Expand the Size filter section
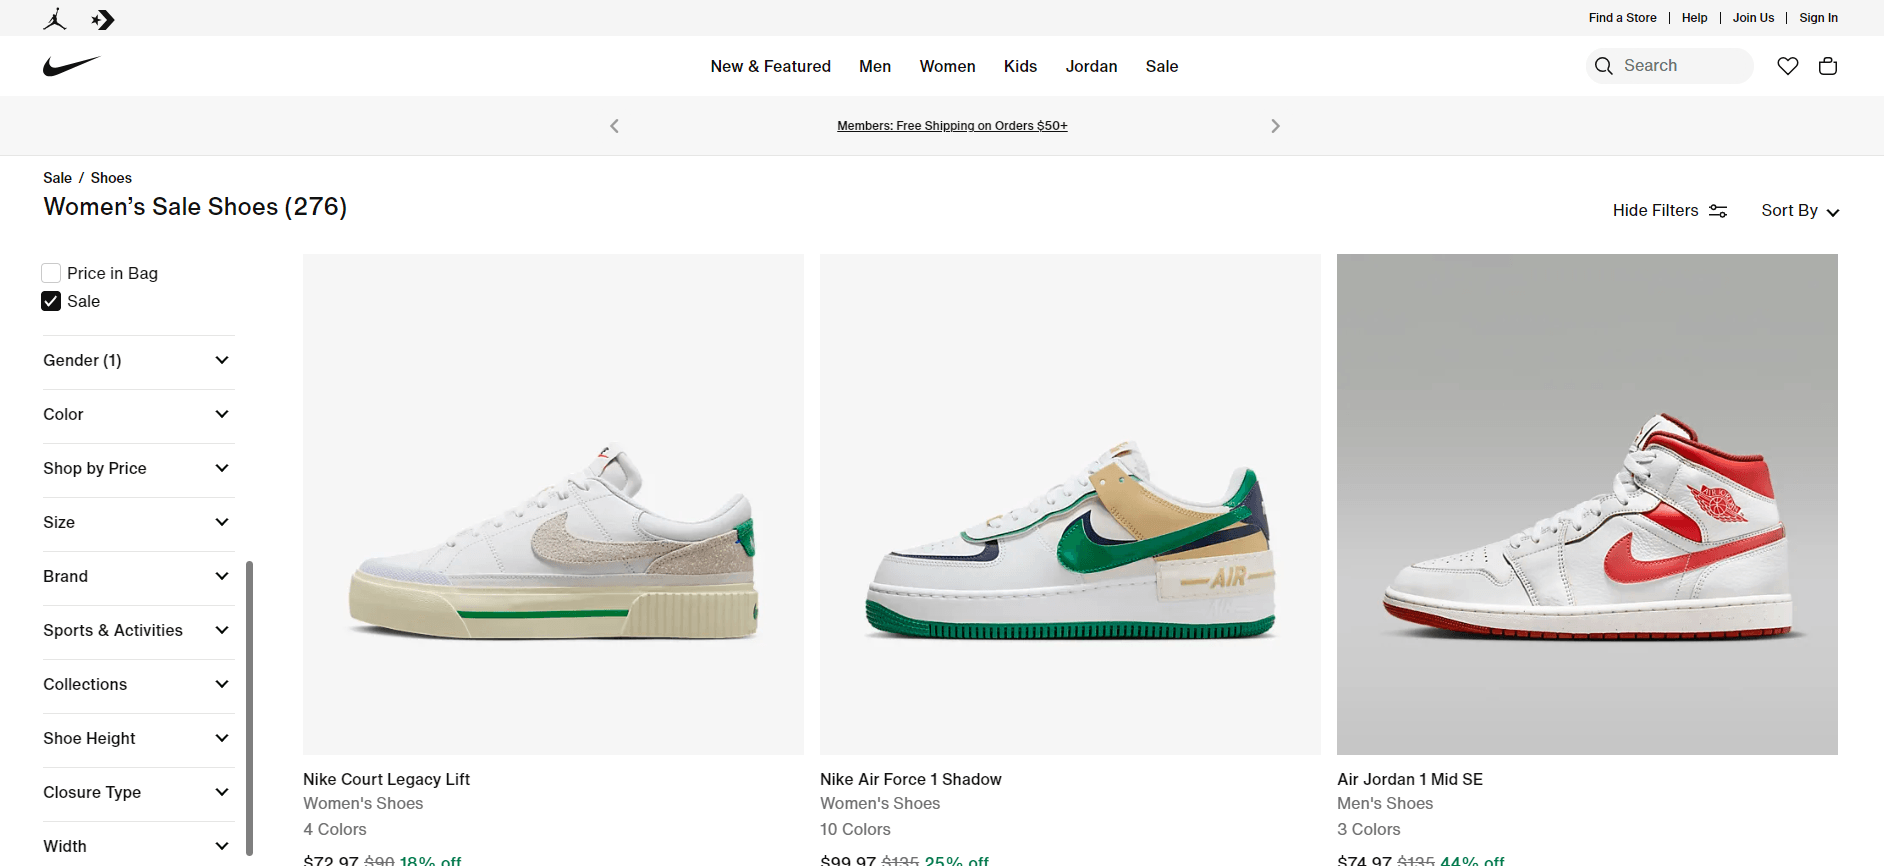The height and width of the screenshot is (866, 1884). coord(138,522)
